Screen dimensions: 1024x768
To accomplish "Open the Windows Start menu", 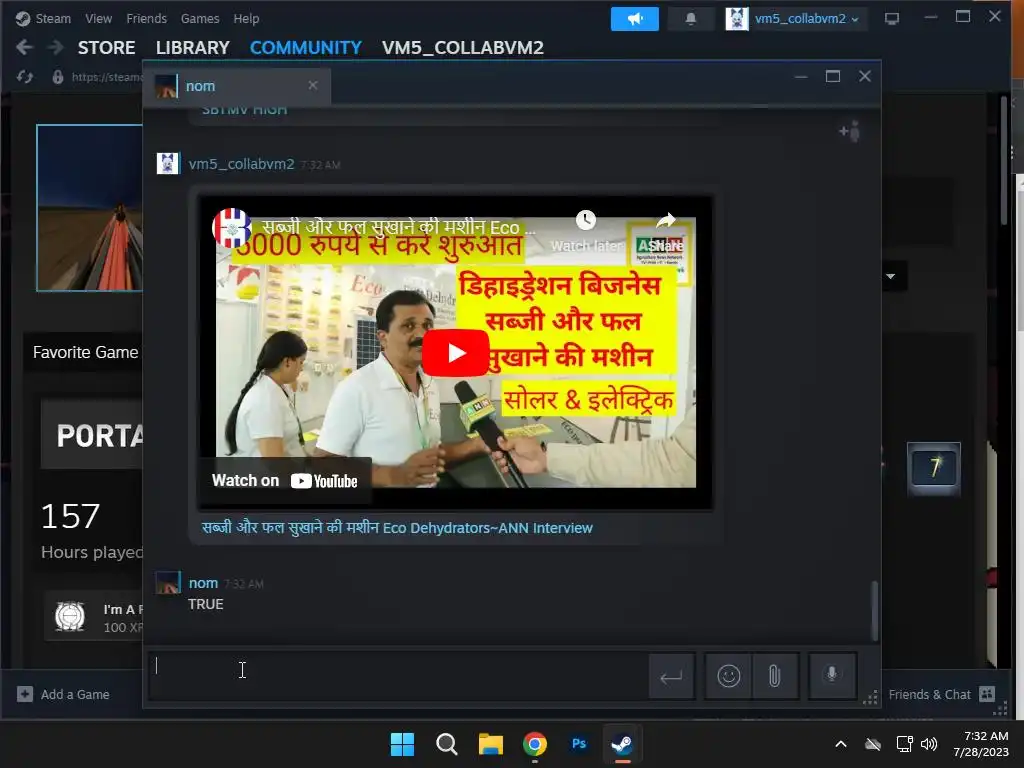I will pyautogui.click(x=402, y=744).
